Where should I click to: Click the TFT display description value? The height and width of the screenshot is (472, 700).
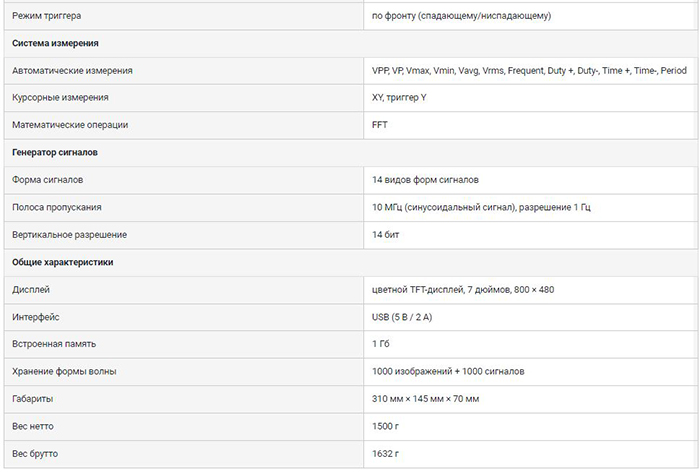pos(462,289)
